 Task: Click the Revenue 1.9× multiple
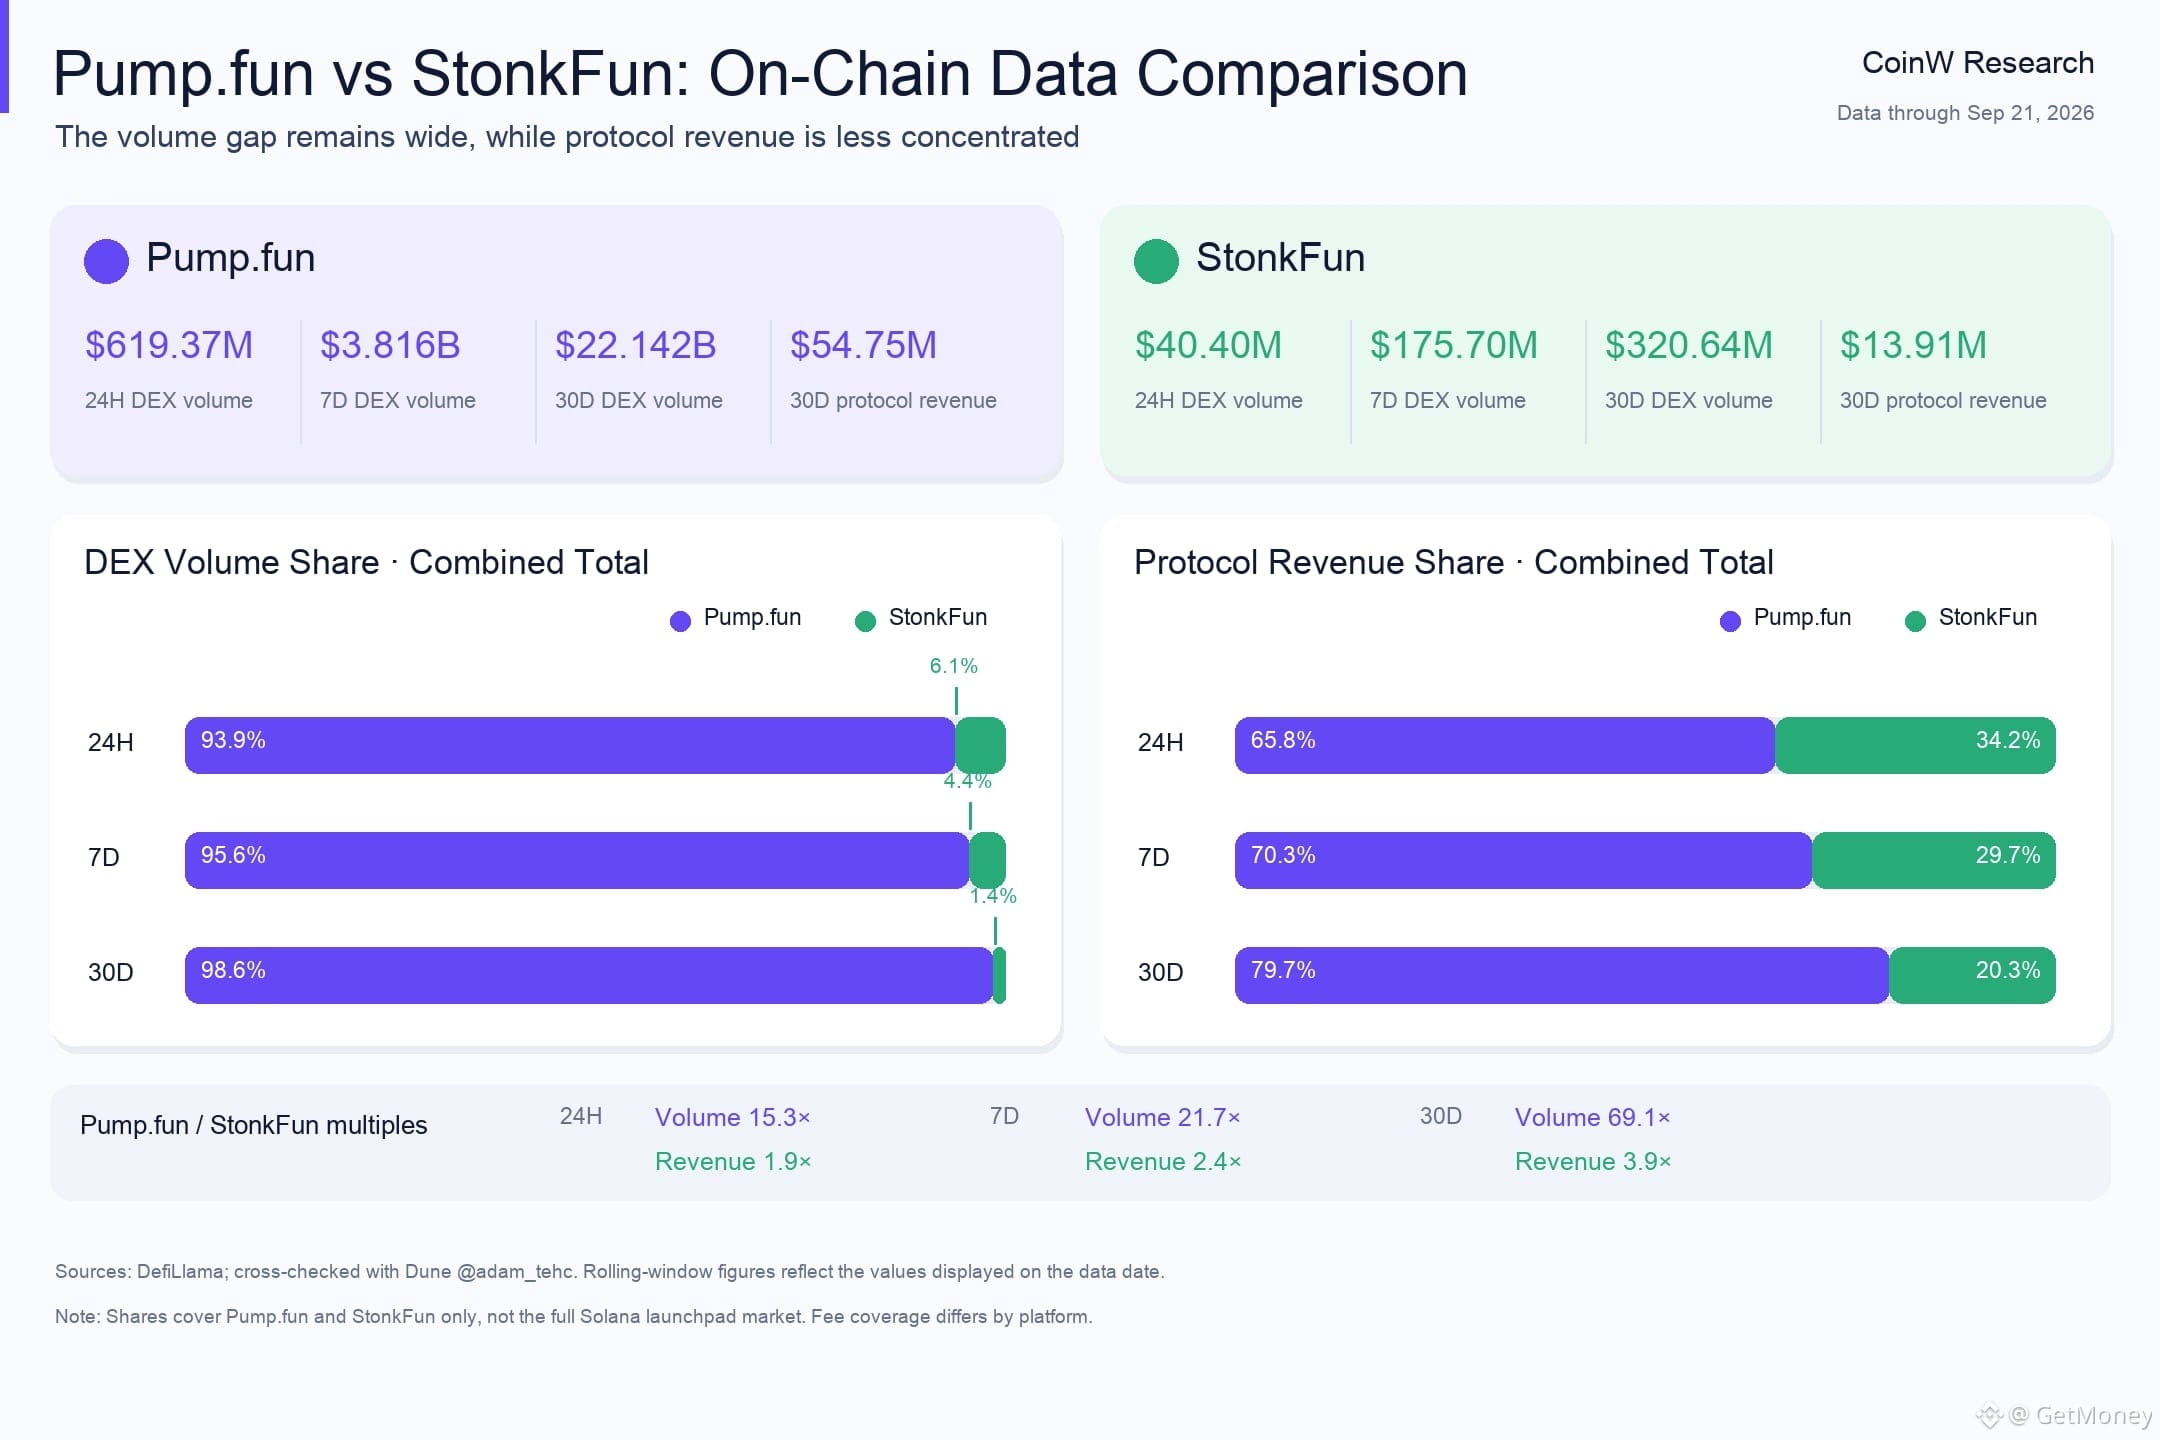click(x=733, y=1161)
